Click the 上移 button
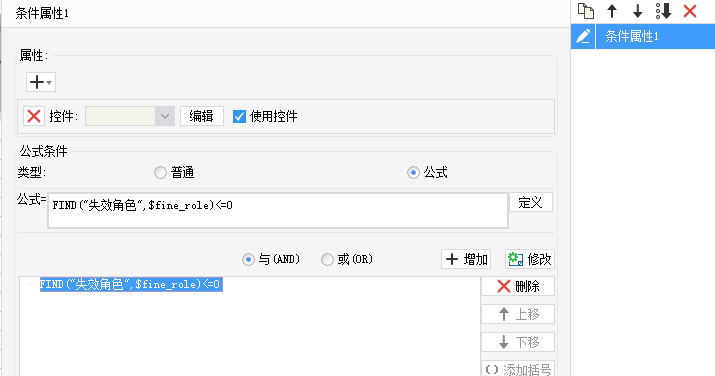The width and height of the screenshot is (715, 376). pos(518,314)
